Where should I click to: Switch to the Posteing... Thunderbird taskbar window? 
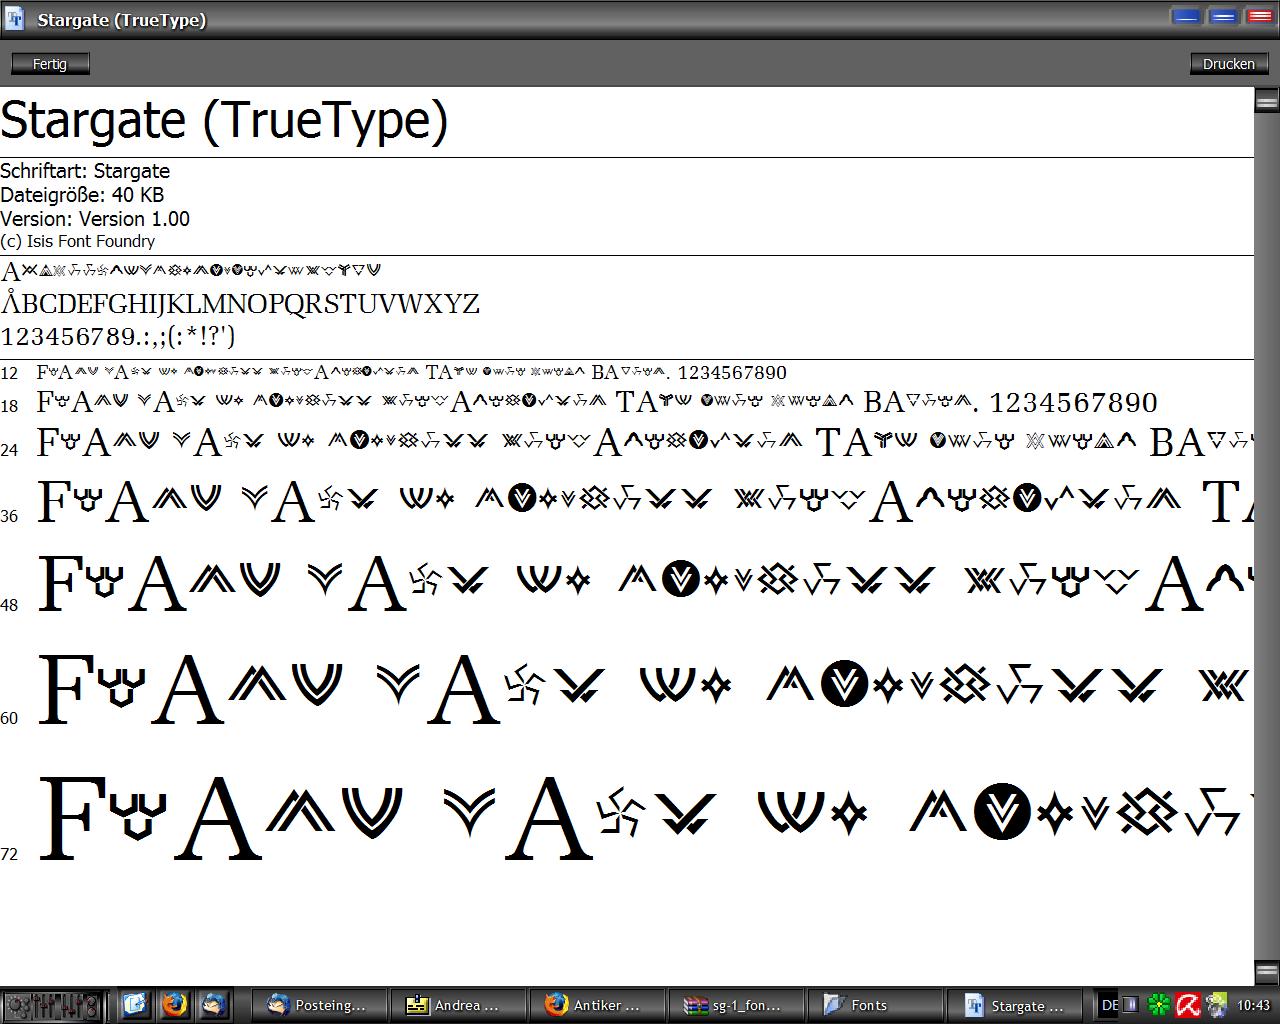[318, 1005]
